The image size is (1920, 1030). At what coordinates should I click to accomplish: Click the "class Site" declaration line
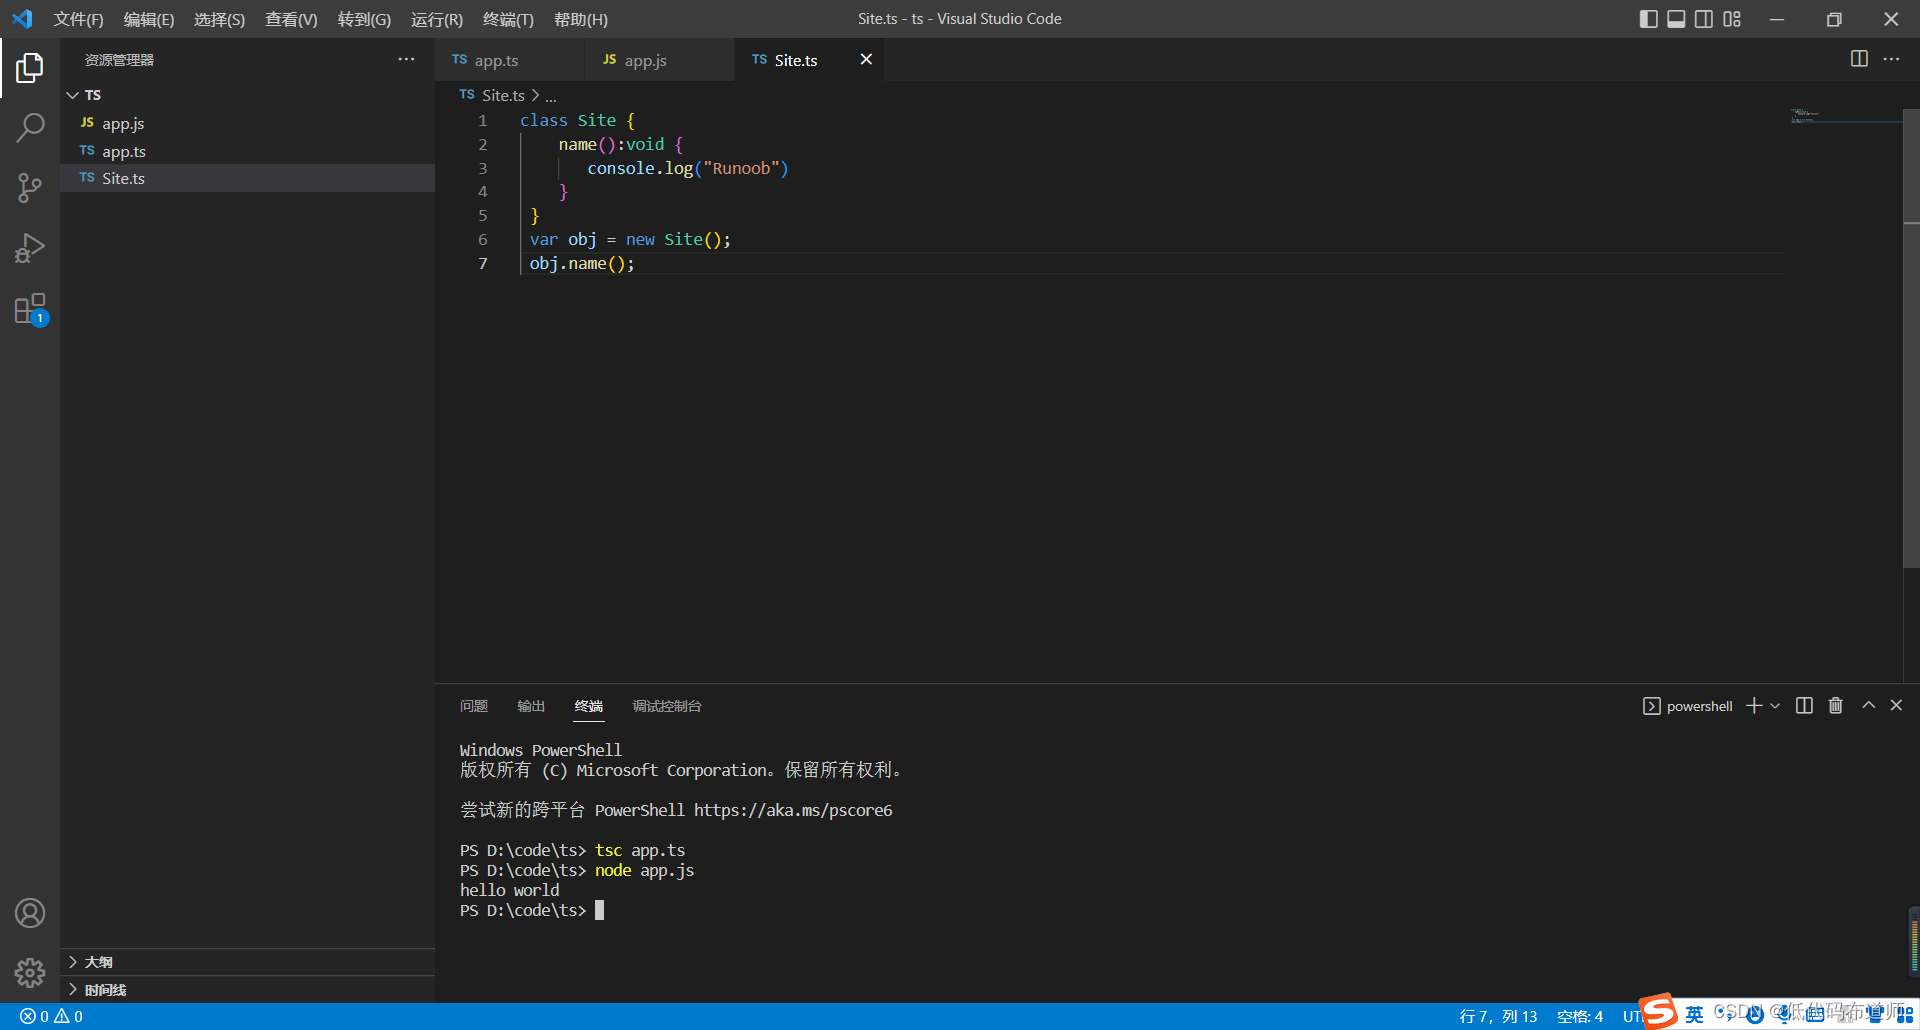click(577, 120)
